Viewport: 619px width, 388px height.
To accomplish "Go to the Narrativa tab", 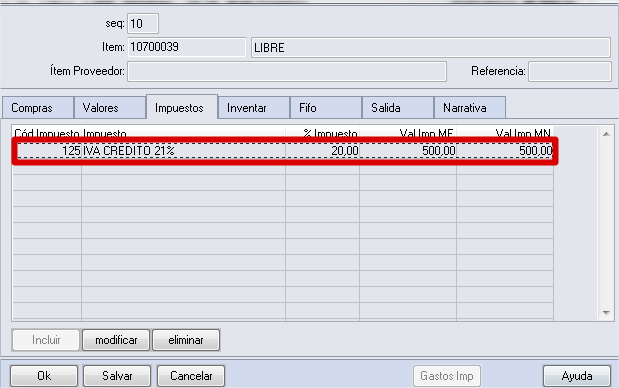I will [x=470, y=108].
